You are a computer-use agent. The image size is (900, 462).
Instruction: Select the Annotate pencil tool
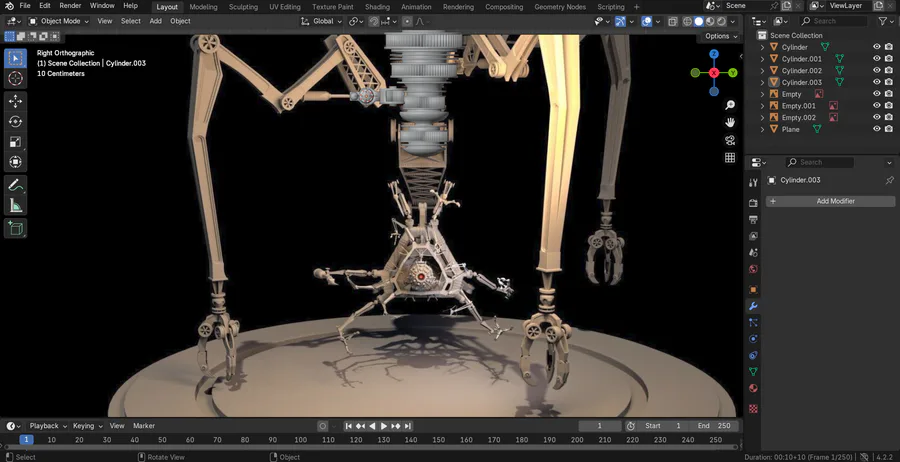pos(16,185)
